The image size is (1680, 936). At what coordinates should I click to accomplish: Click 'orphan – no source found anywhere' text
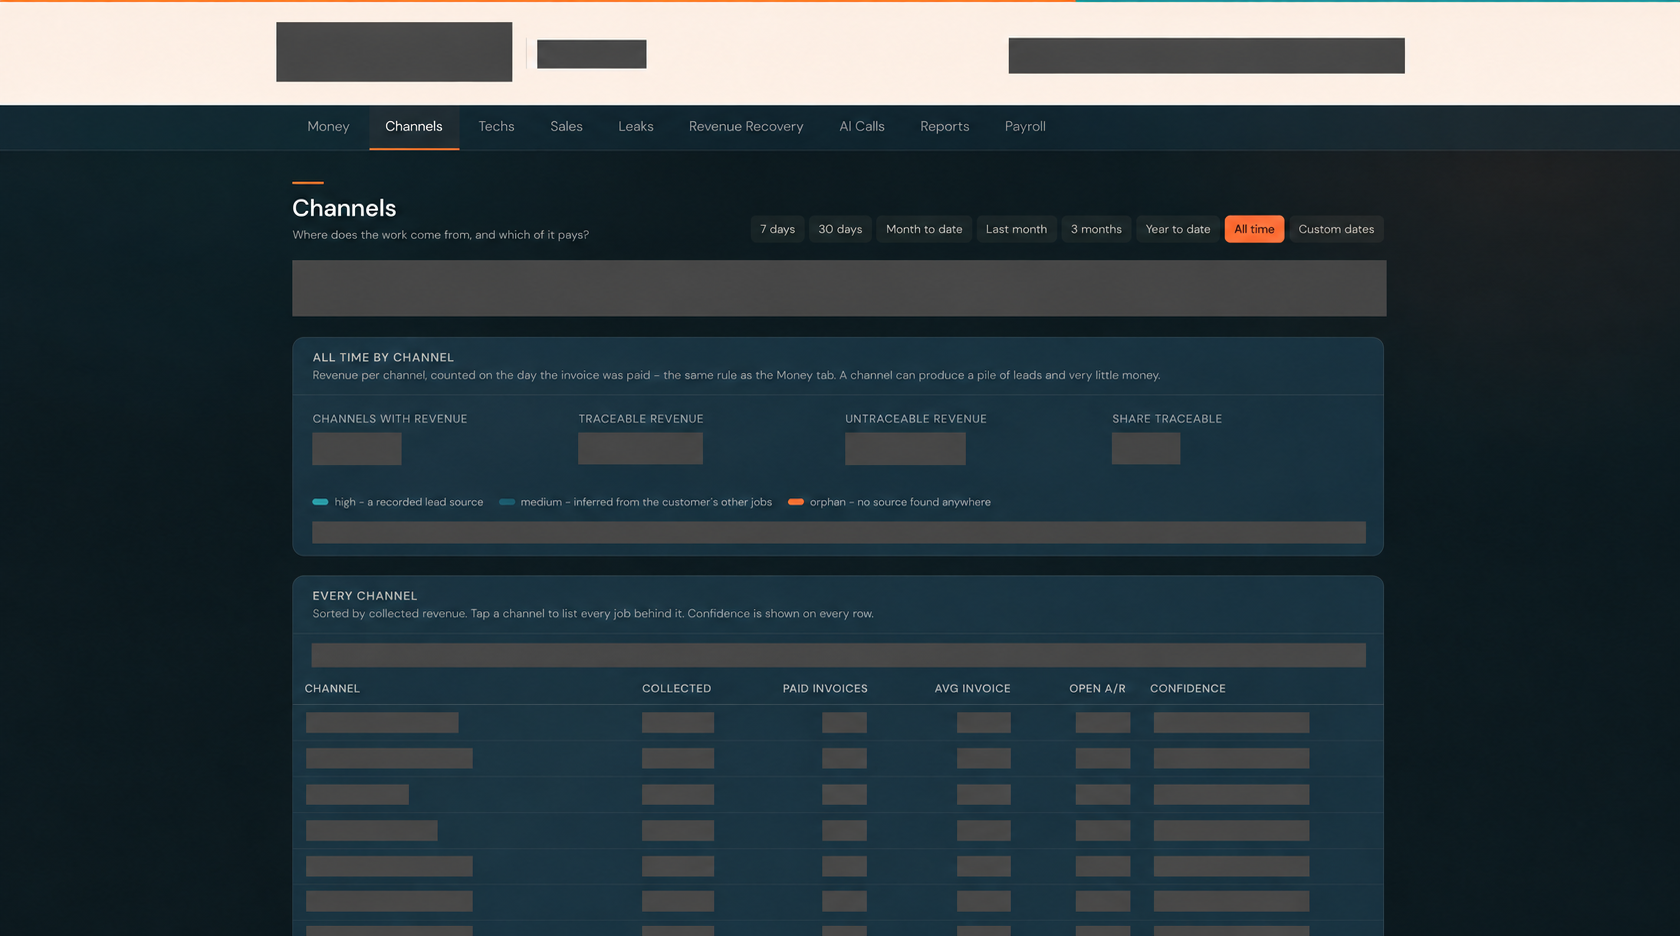coord(900,502)
